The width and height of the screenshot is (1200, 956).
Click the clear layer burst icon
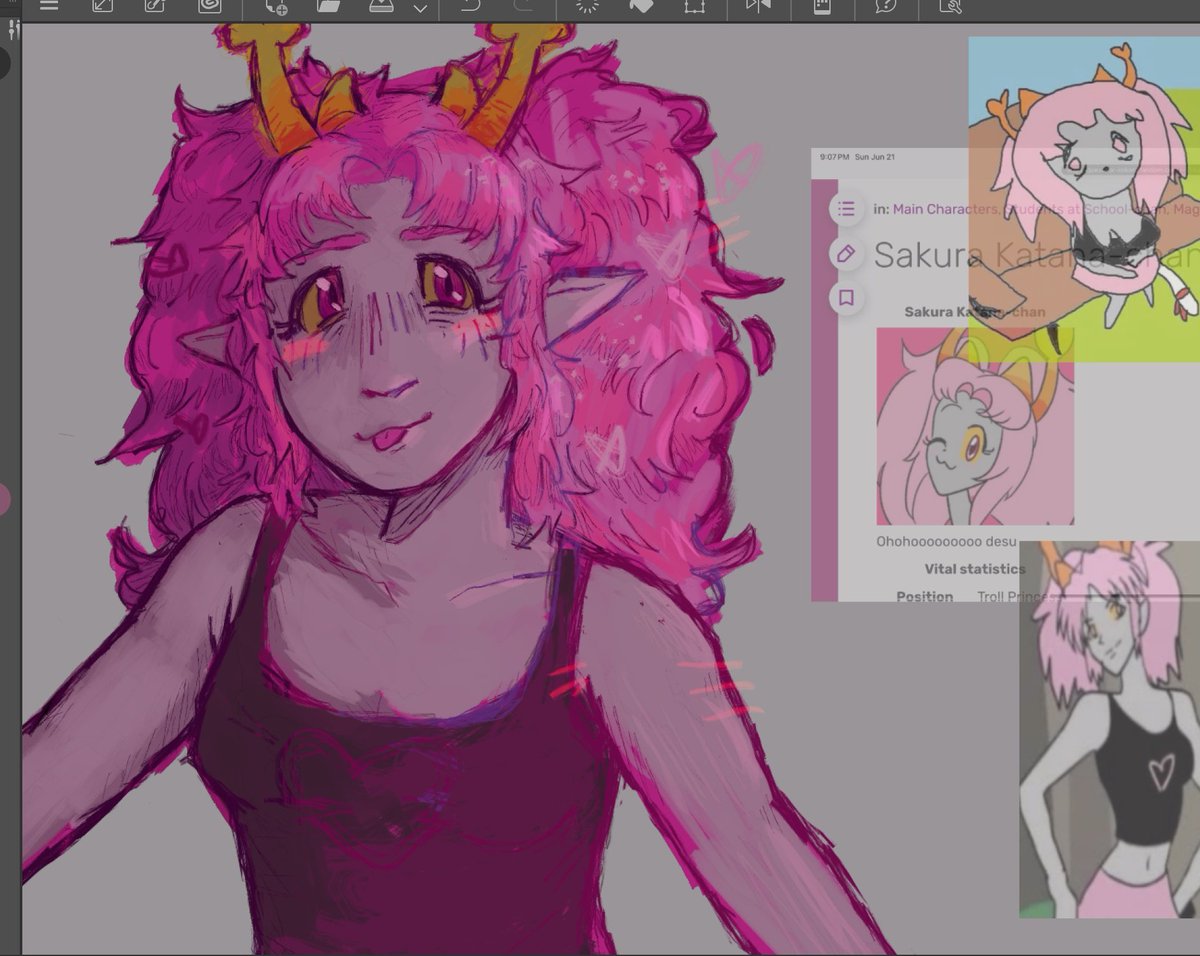click(x=587, y=6)
